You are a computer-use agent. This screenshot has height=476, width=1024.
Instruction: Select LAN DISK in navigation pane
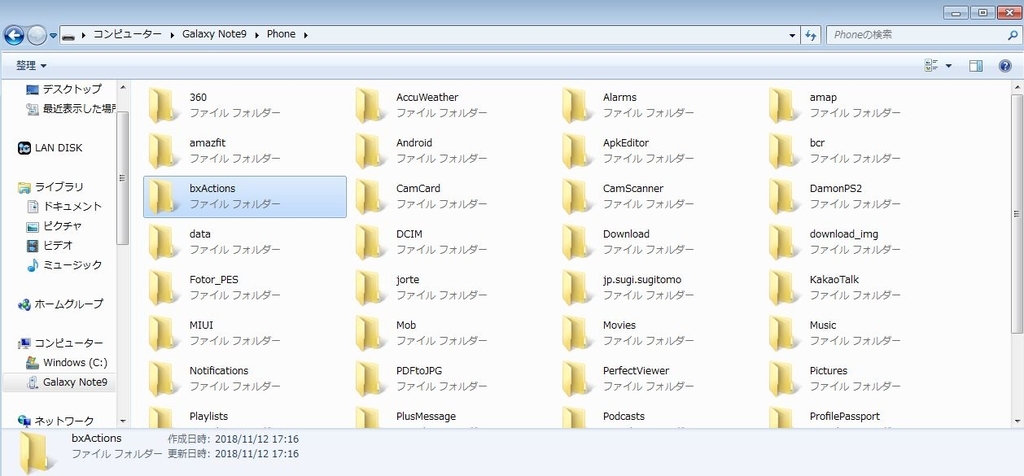tap(50, 148)
